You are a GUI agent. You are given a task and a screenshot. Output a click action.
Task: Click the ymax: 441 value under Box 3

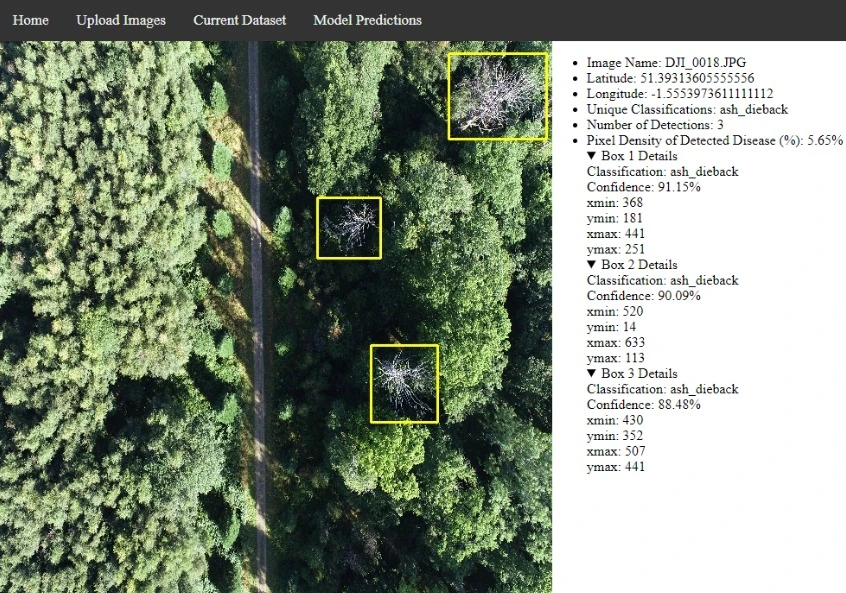pyautogui.click(x=616, y=468)
